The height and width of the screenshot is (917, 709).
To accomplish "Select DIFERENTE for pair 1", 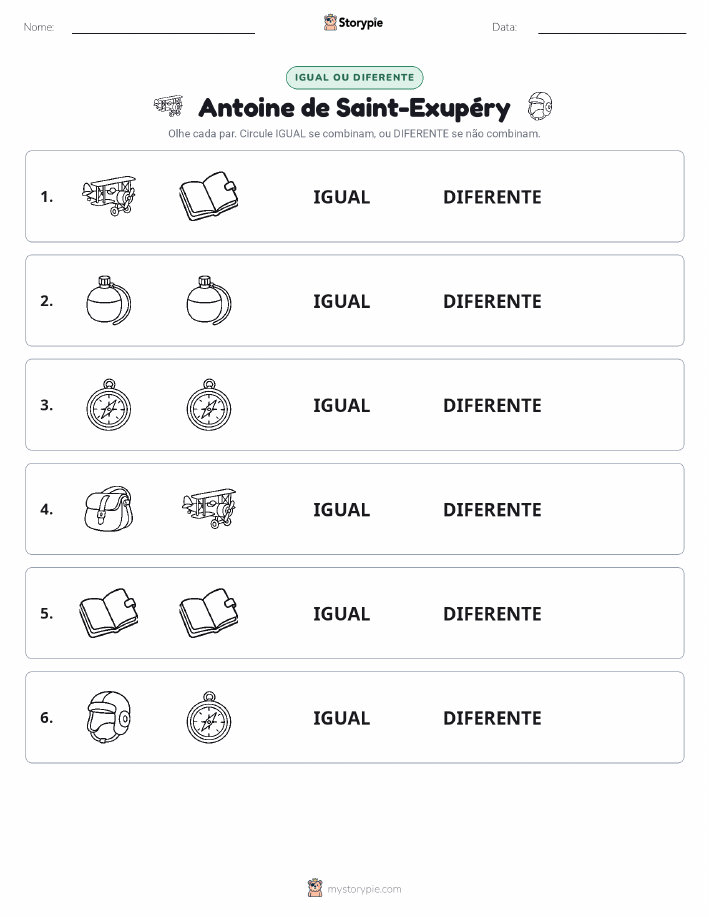I will (x=492, y=197).
